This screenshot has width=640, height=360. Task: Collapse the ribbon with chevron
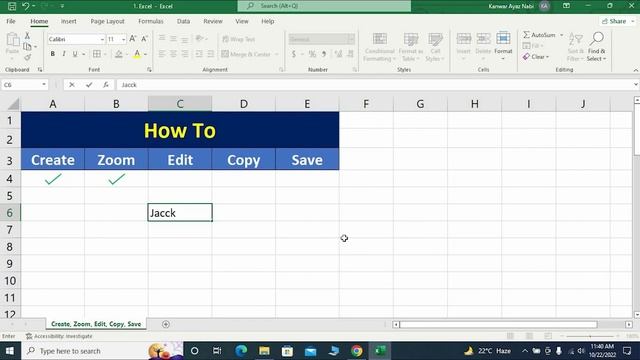[x=635, y=70]
